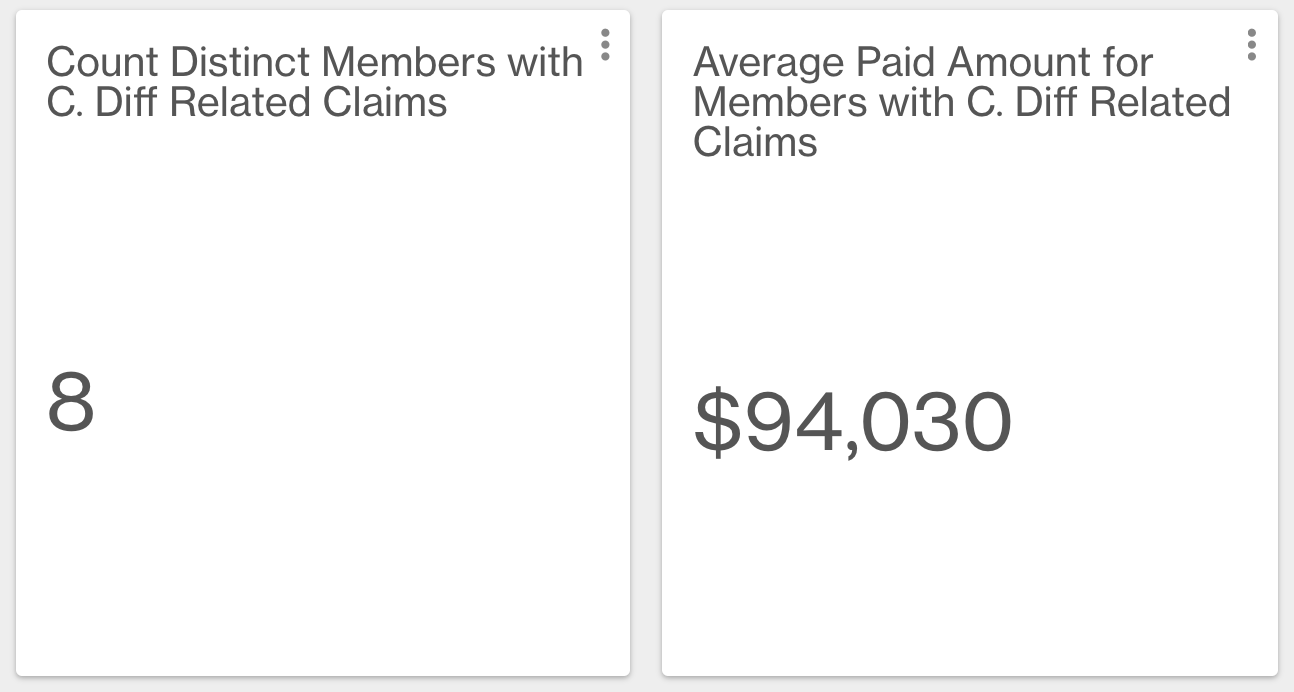Viewport: 1294px width, 692px height.
Task: Expand the kebab menu beside Count Distinct Members
Action: pyautogui.click(x=605, y=45)
